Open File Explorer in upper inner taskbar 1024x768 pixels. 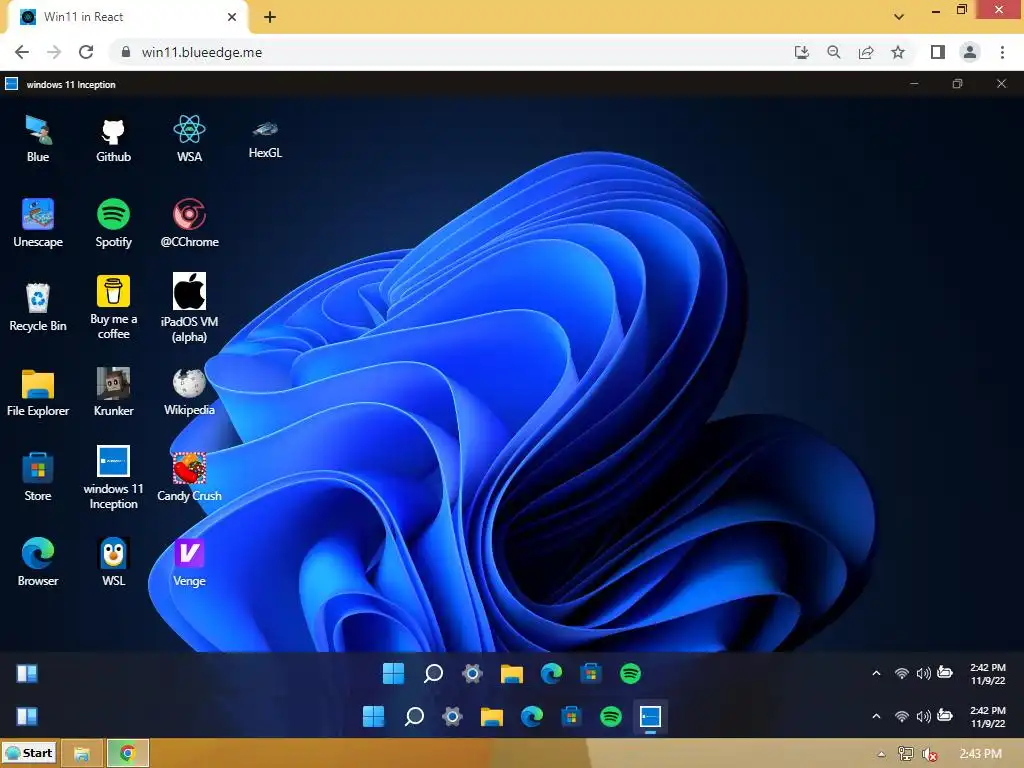(511, 673)
